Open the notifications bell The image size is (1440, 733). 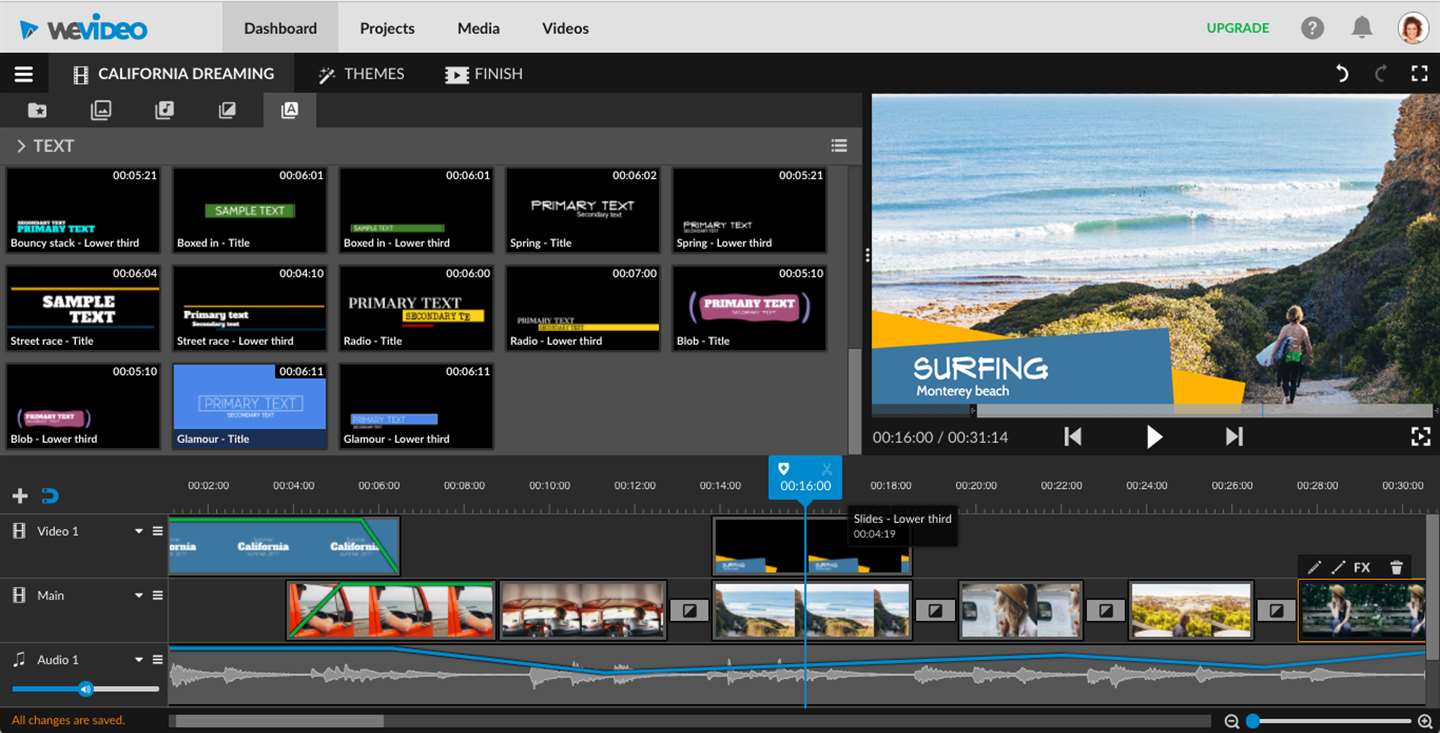click(1362, 27)
